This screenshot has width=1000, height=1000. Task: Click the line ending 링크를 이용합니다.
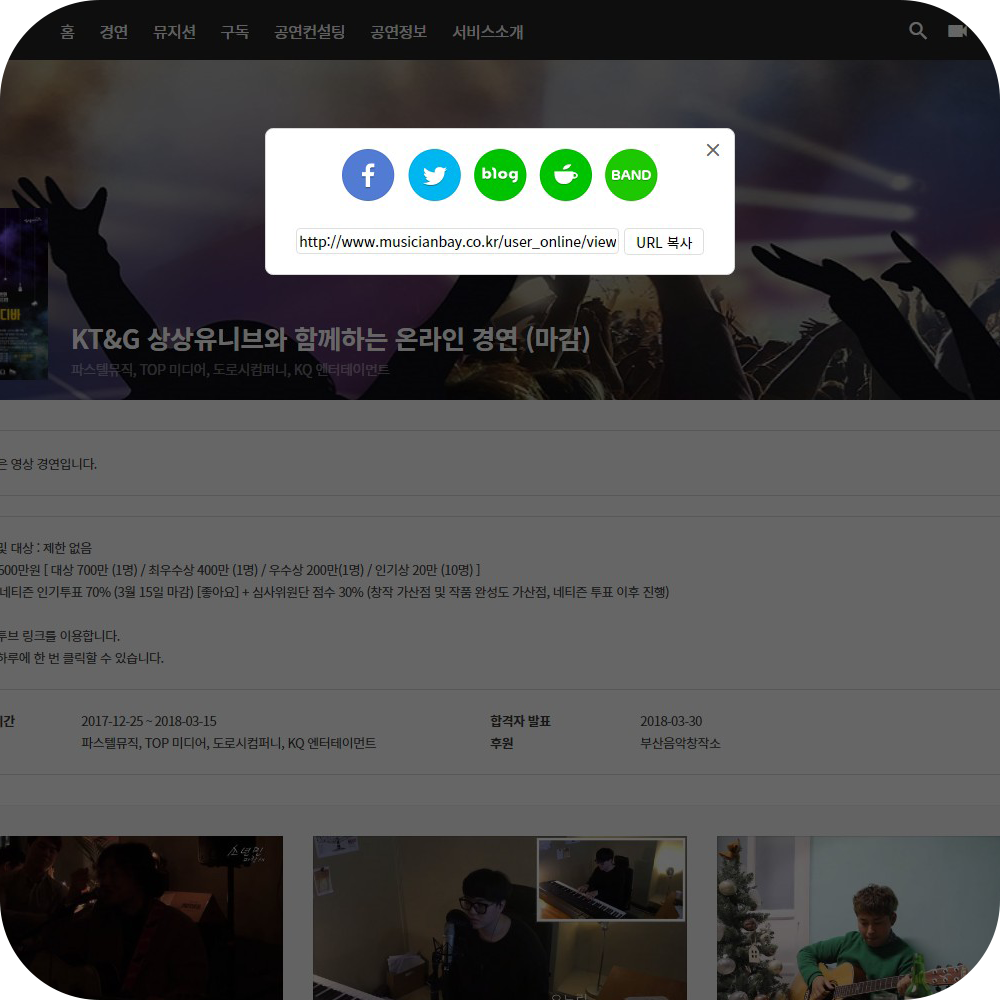[60, 635]
